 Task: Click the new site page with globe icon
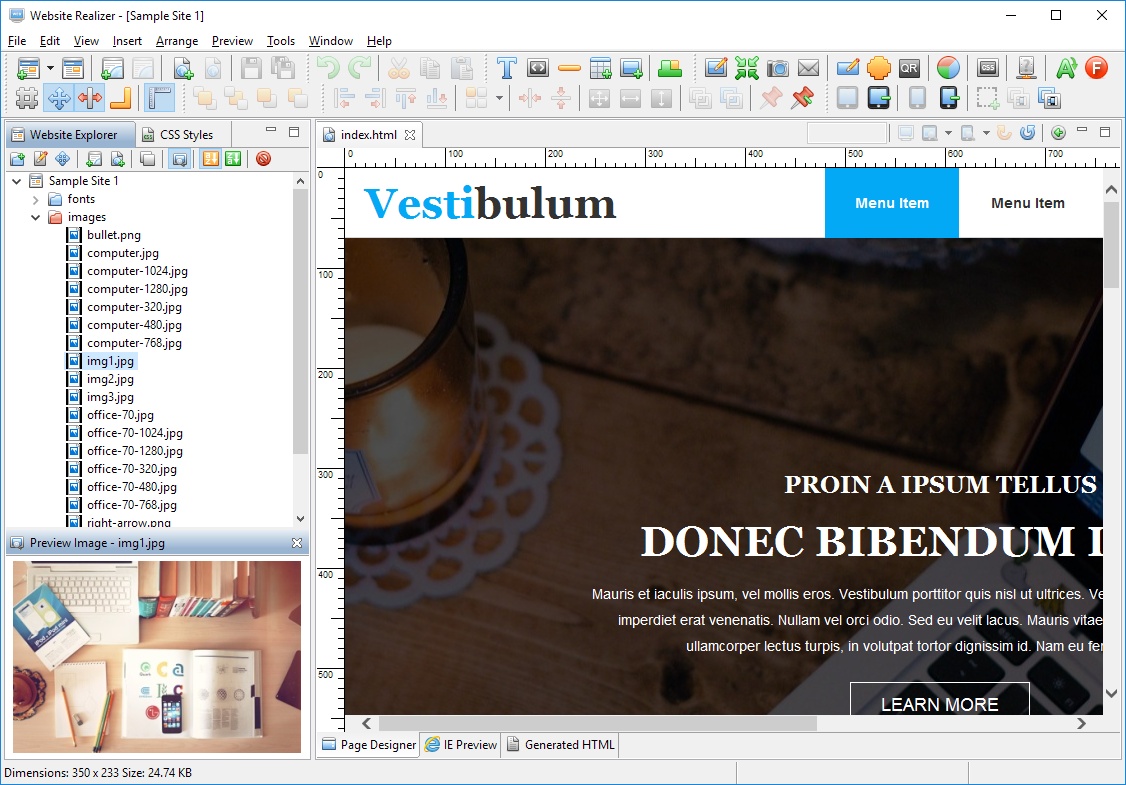(182, 68)
